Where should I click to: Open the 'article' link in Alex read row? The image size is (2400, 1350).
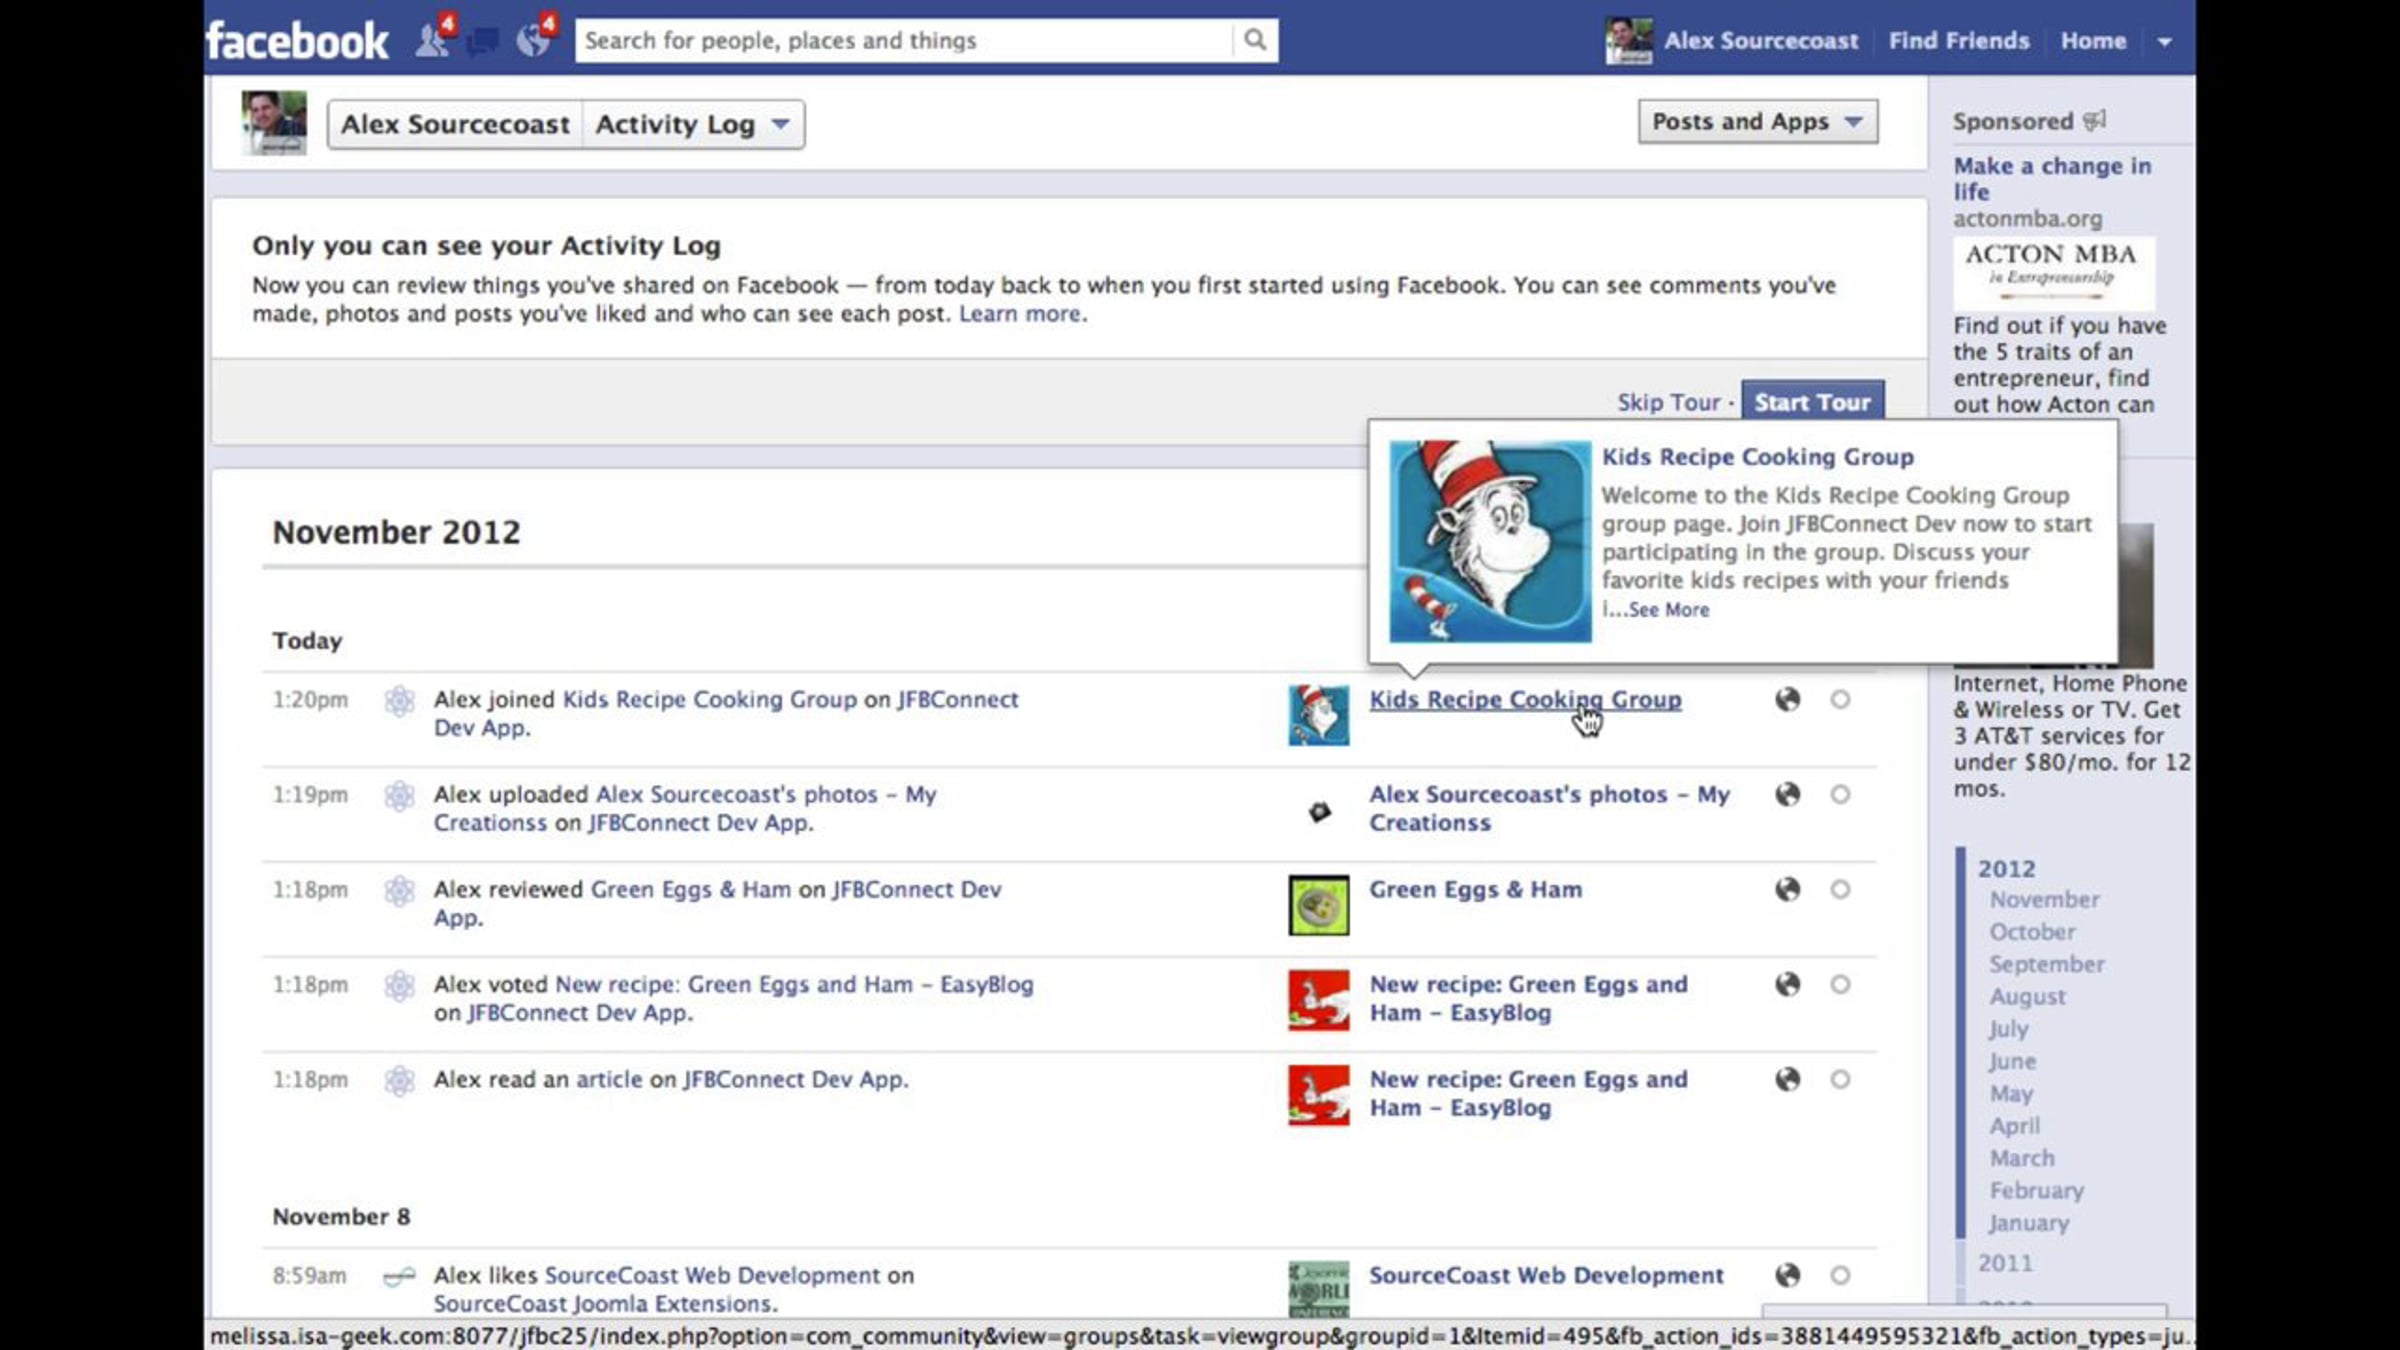pos(609,1080)
